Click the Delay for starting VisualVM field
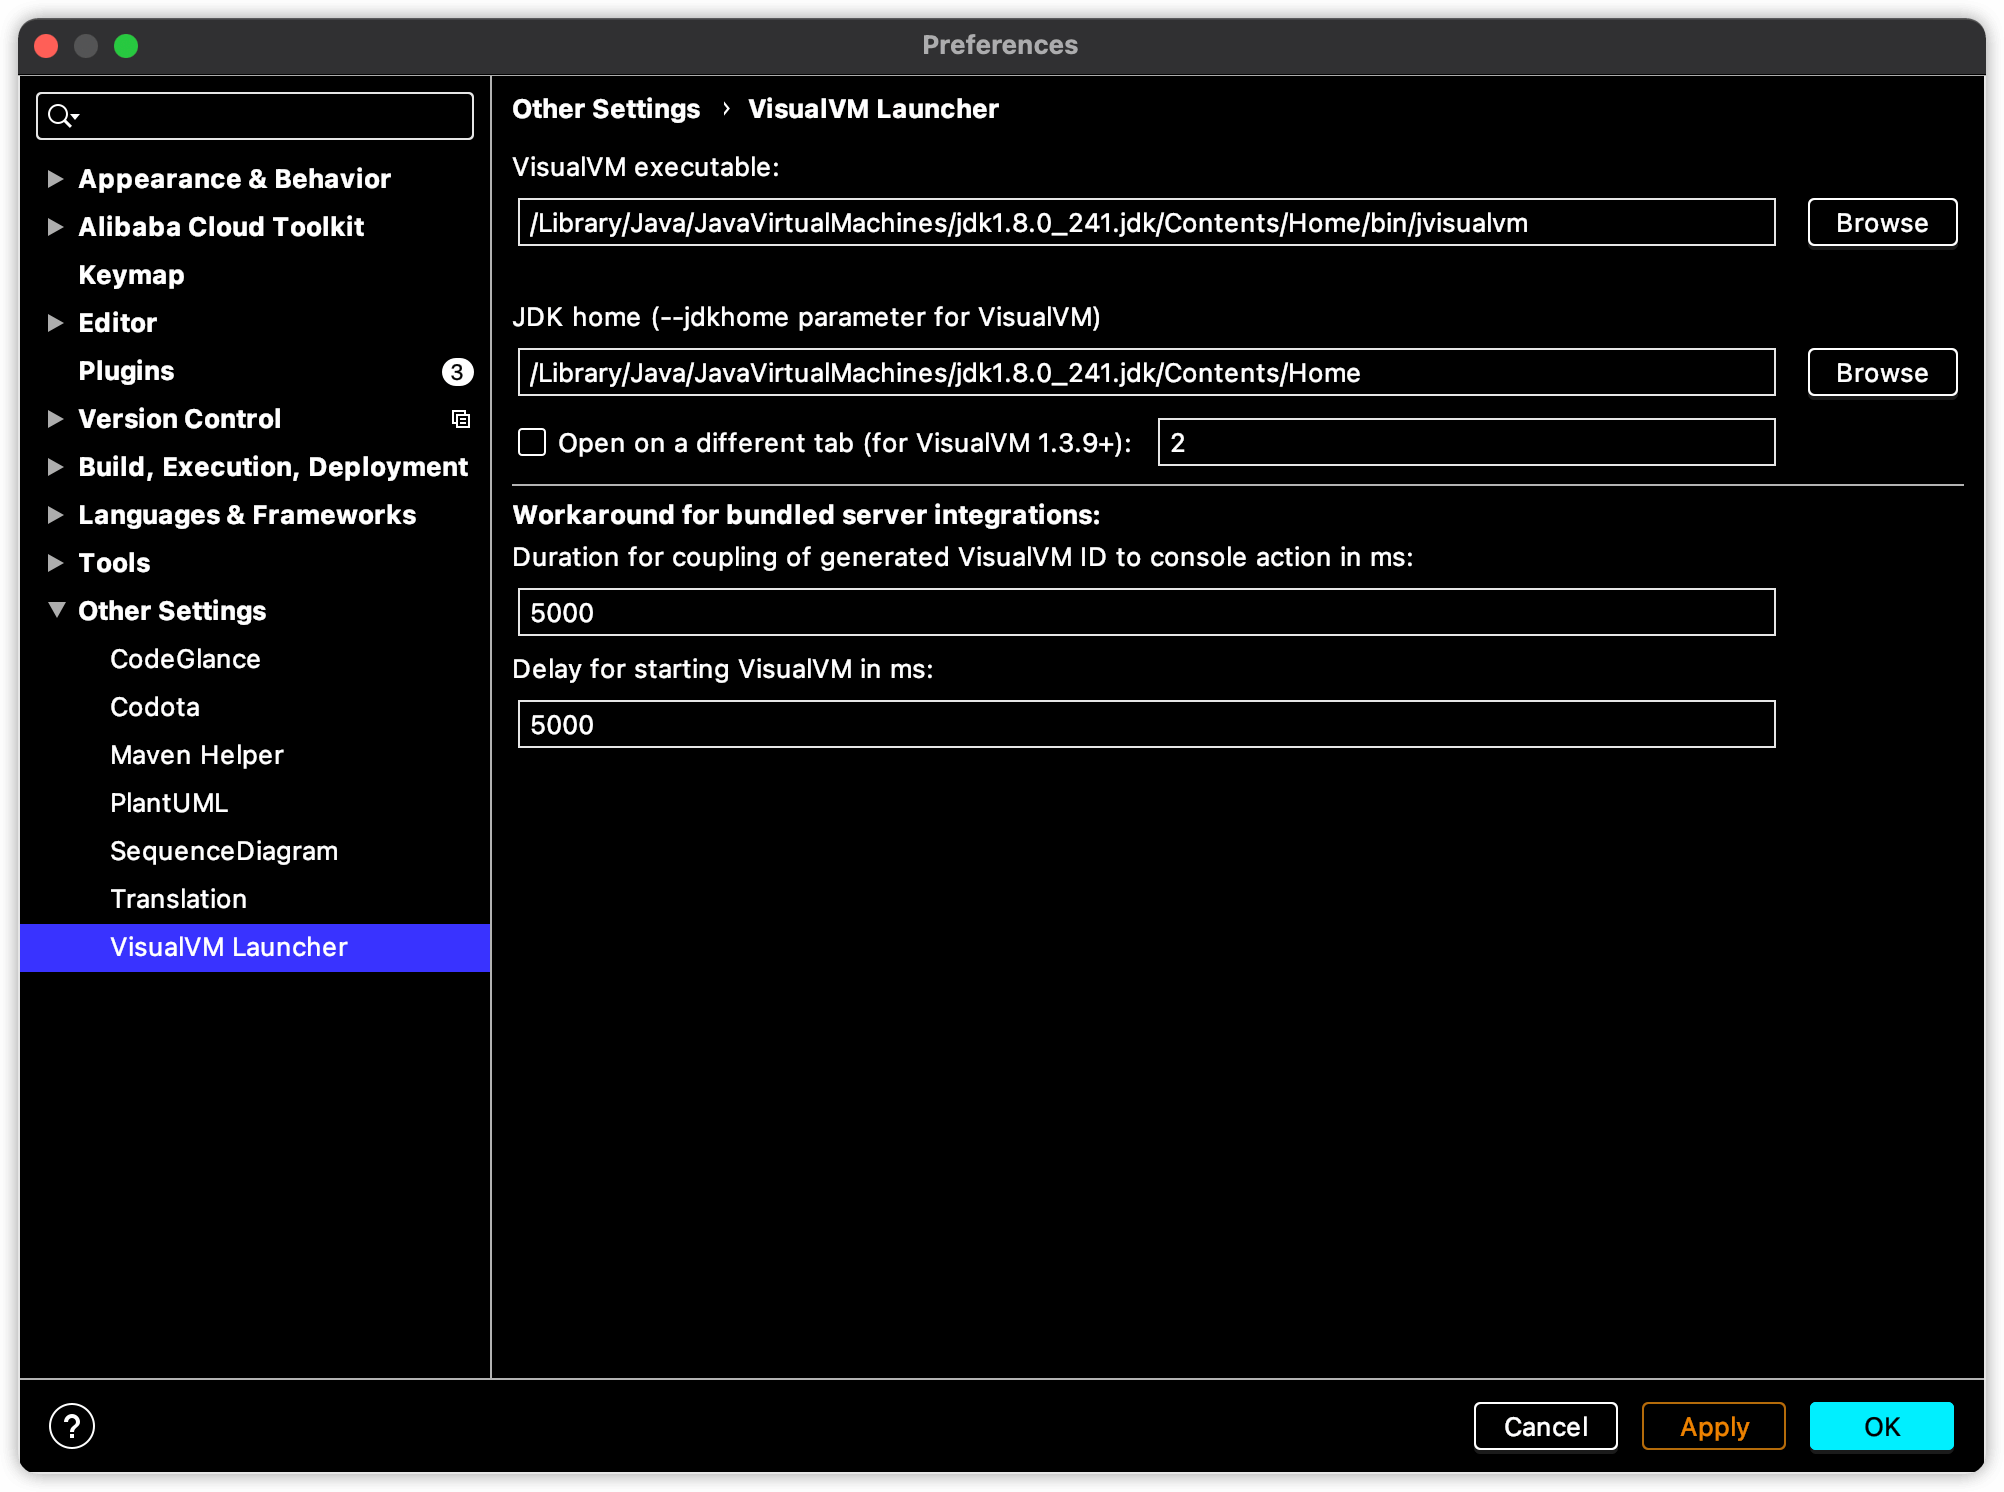 [1145, 724]
